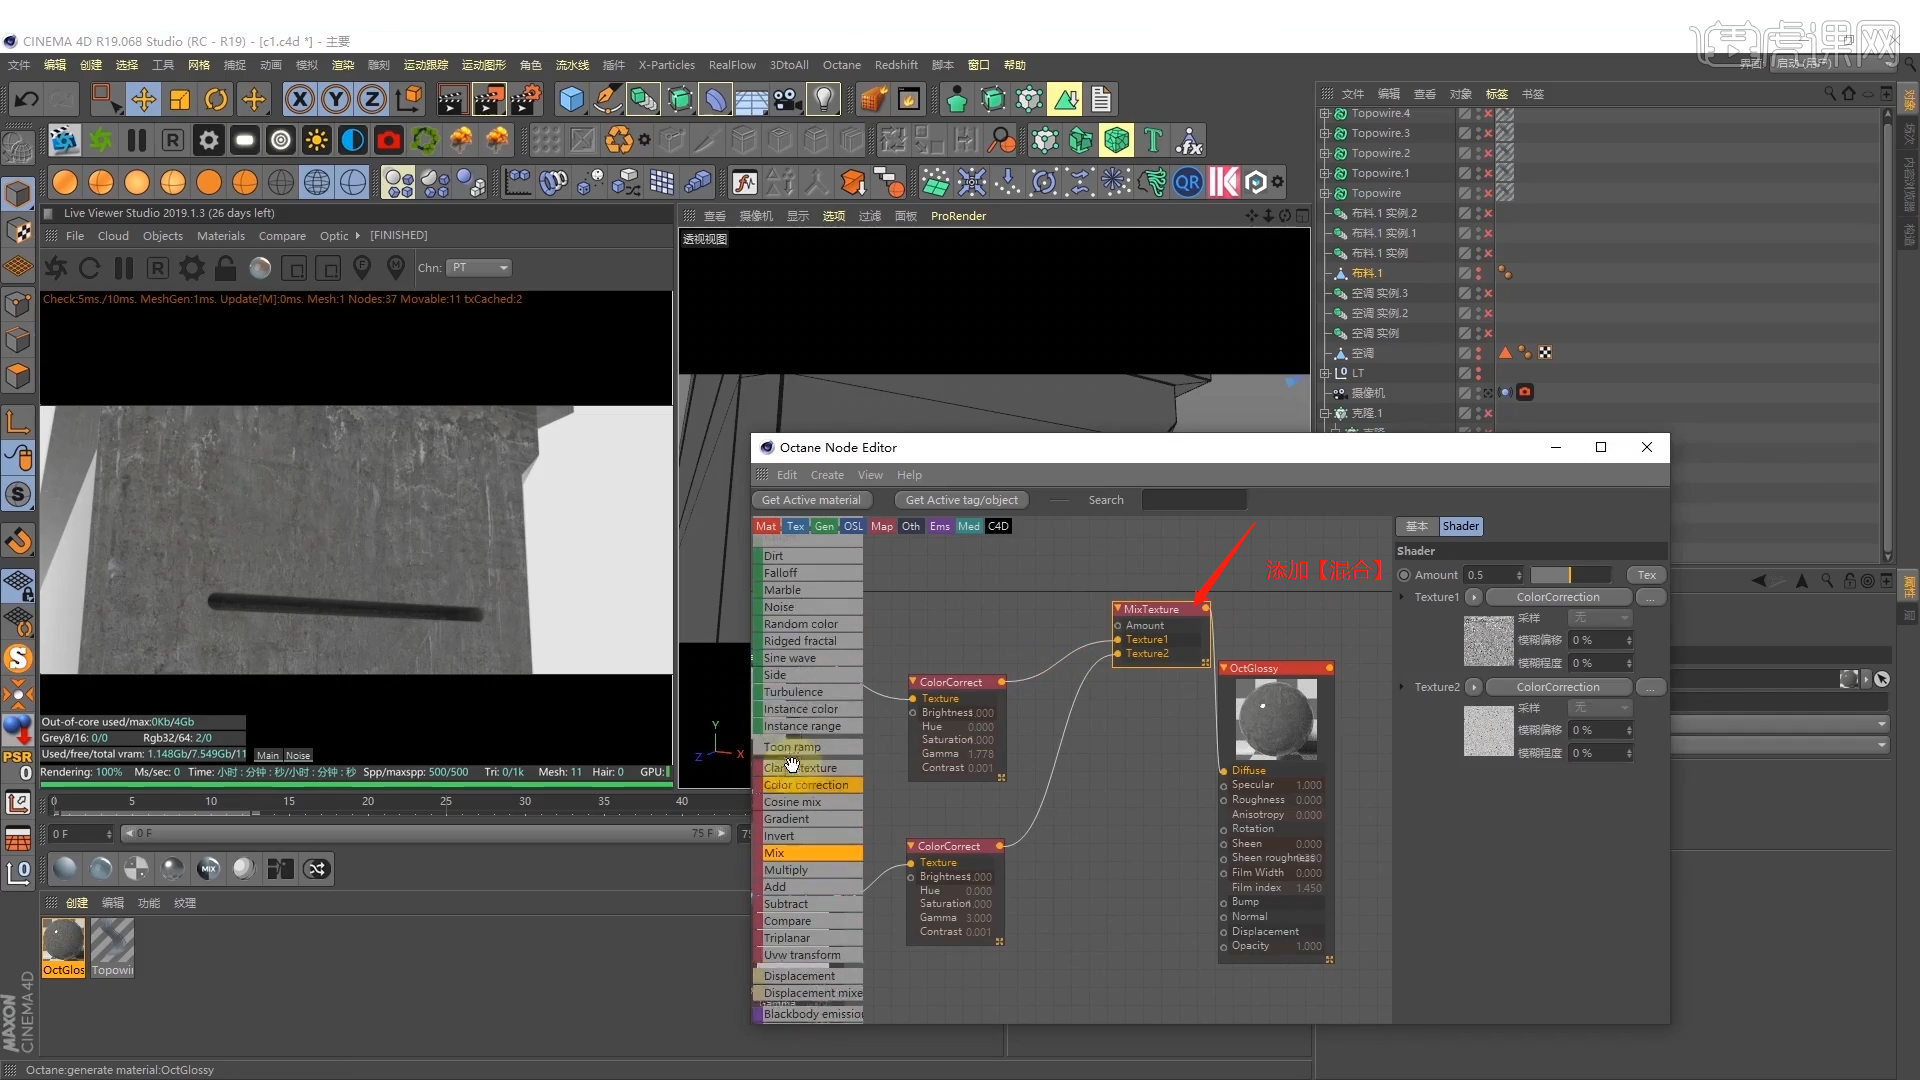Screen dimensions: 1920x1080
Task: Open the Octane top menu
Action: [x=842, y=65]
